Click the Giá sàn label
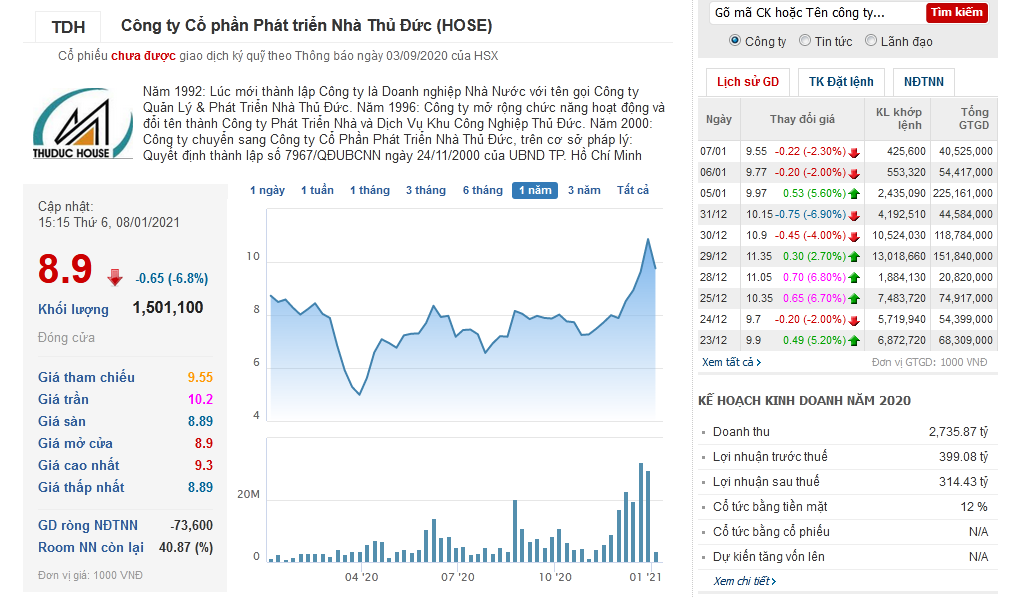Image resolution: width=1026 pixels, height=598 pixels. [62, 421]
